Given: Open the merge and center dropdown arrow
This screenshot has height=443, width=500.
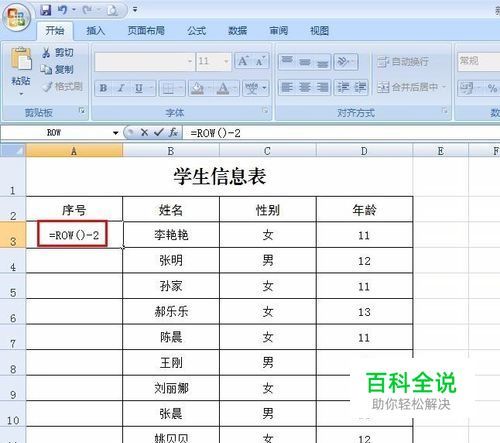Looking at the screenshot, I should 444,87.
